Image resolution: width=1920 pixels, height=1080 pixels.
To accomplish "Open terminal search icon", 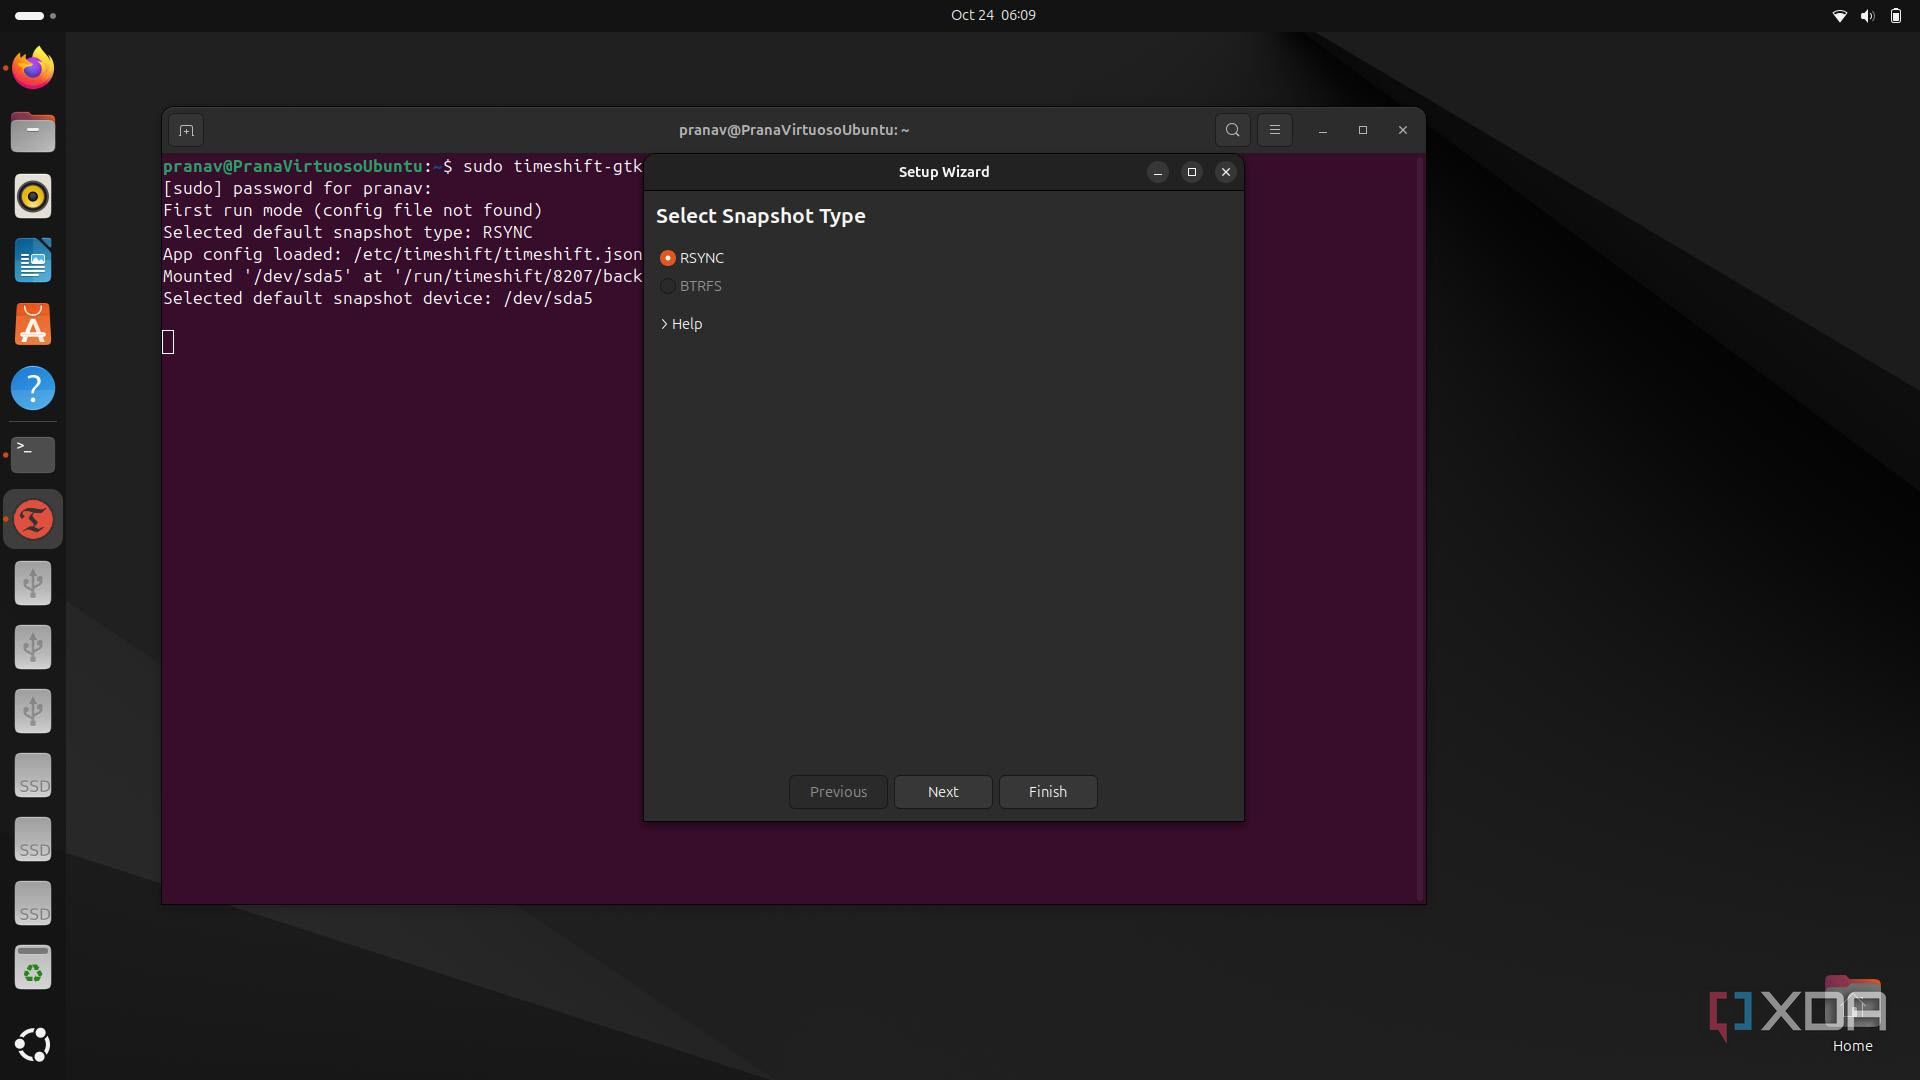I will click(x=1232, y=130).
